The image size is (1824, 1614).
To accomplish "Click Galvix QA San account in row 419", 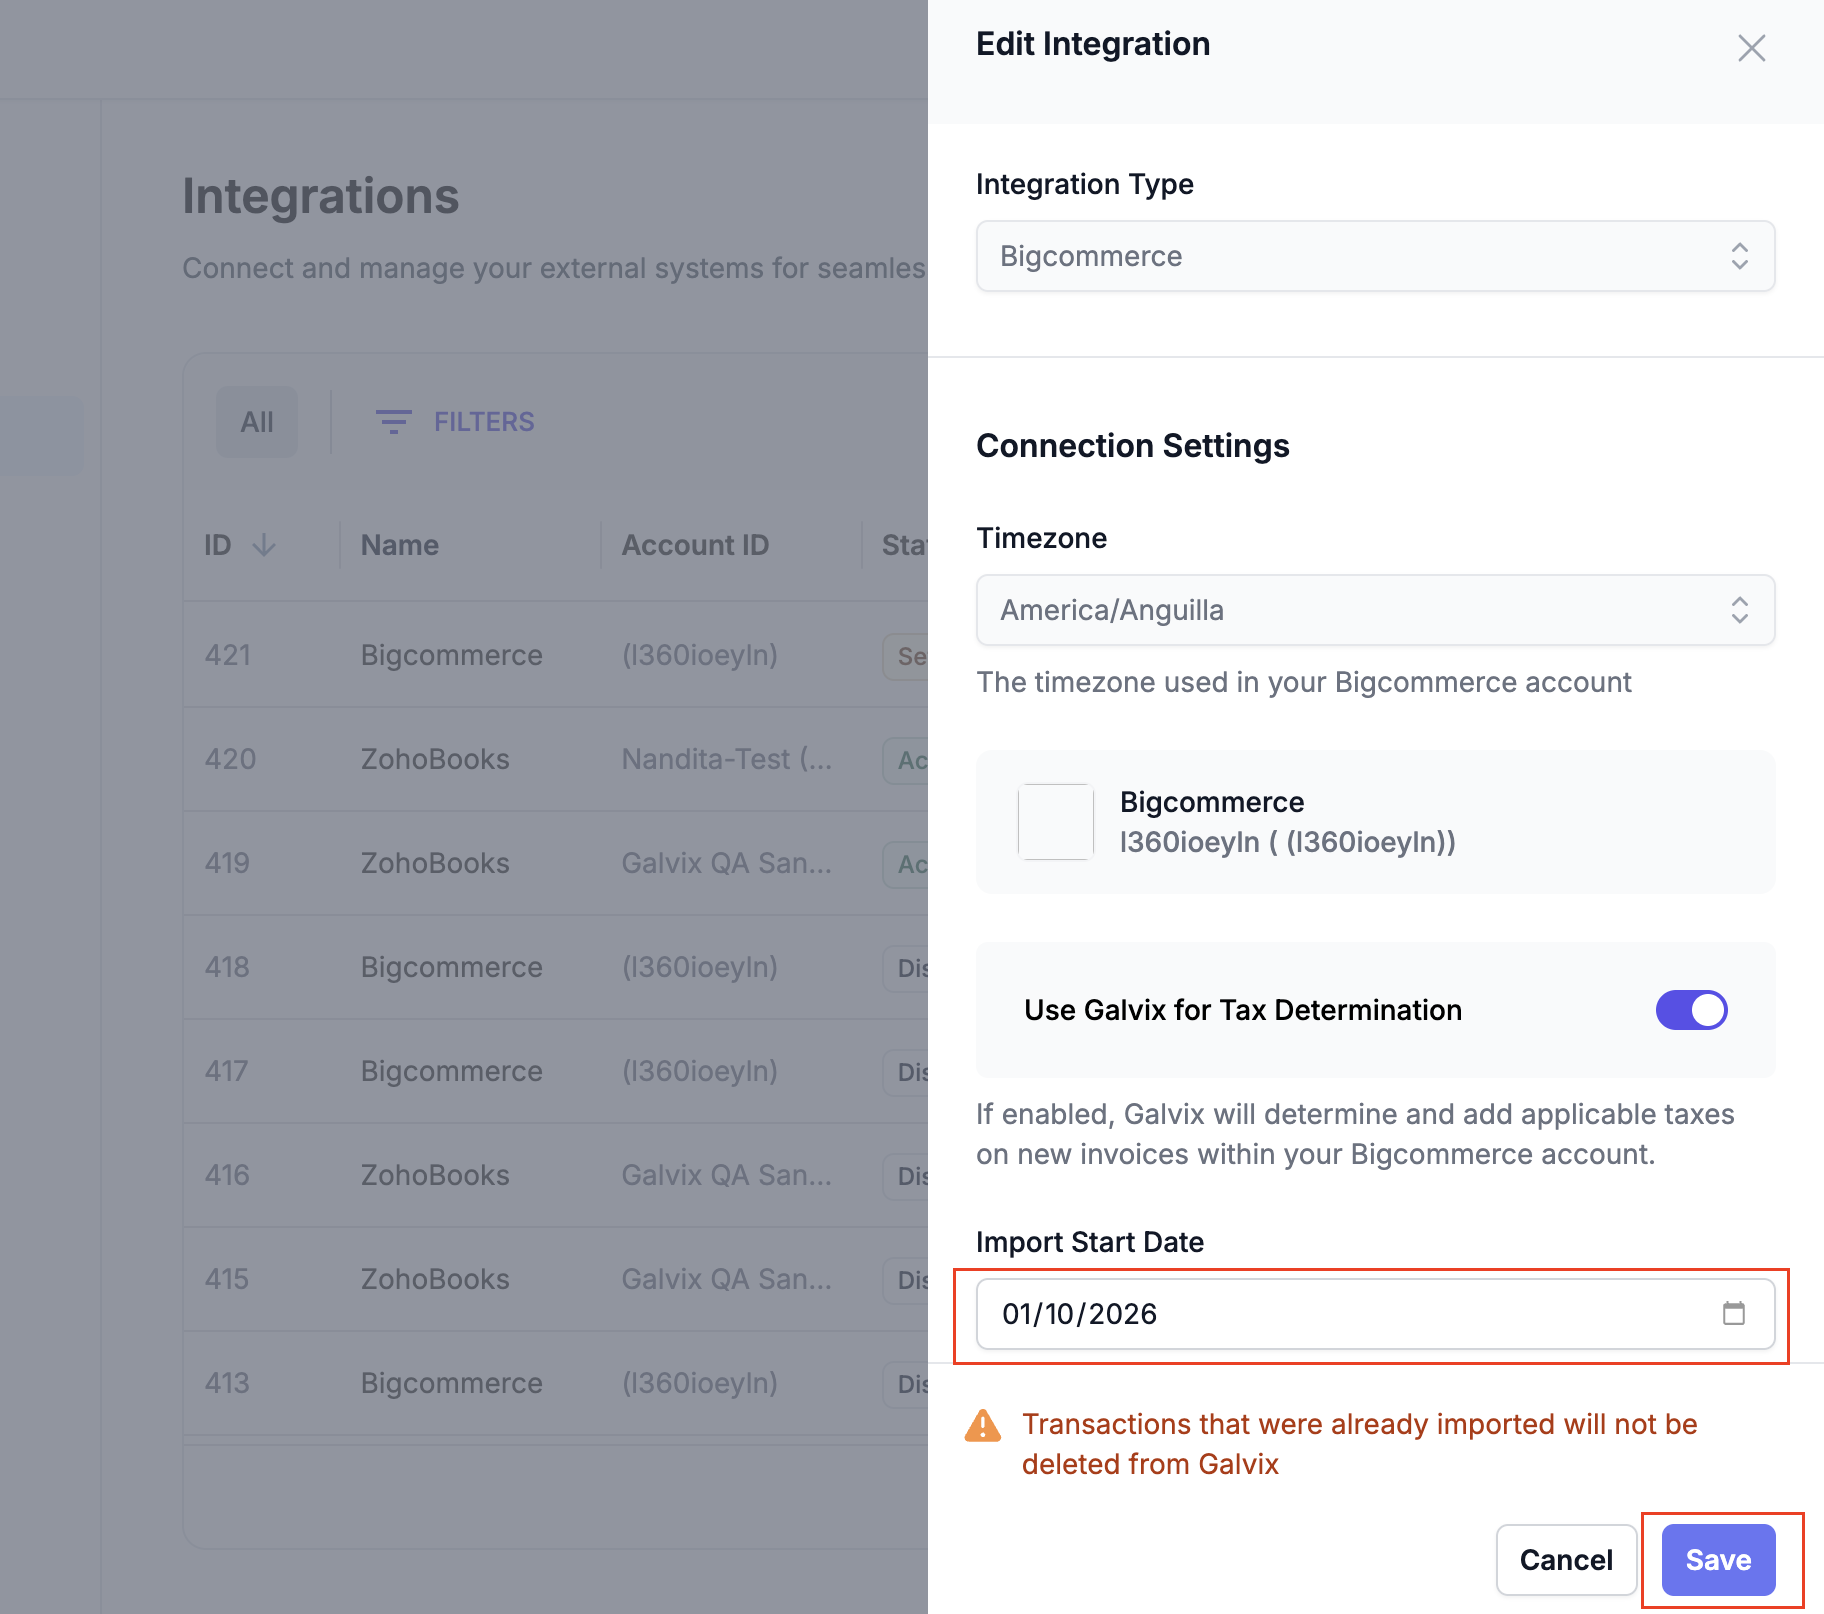I will pyautogui.click(x=727, y=863).
